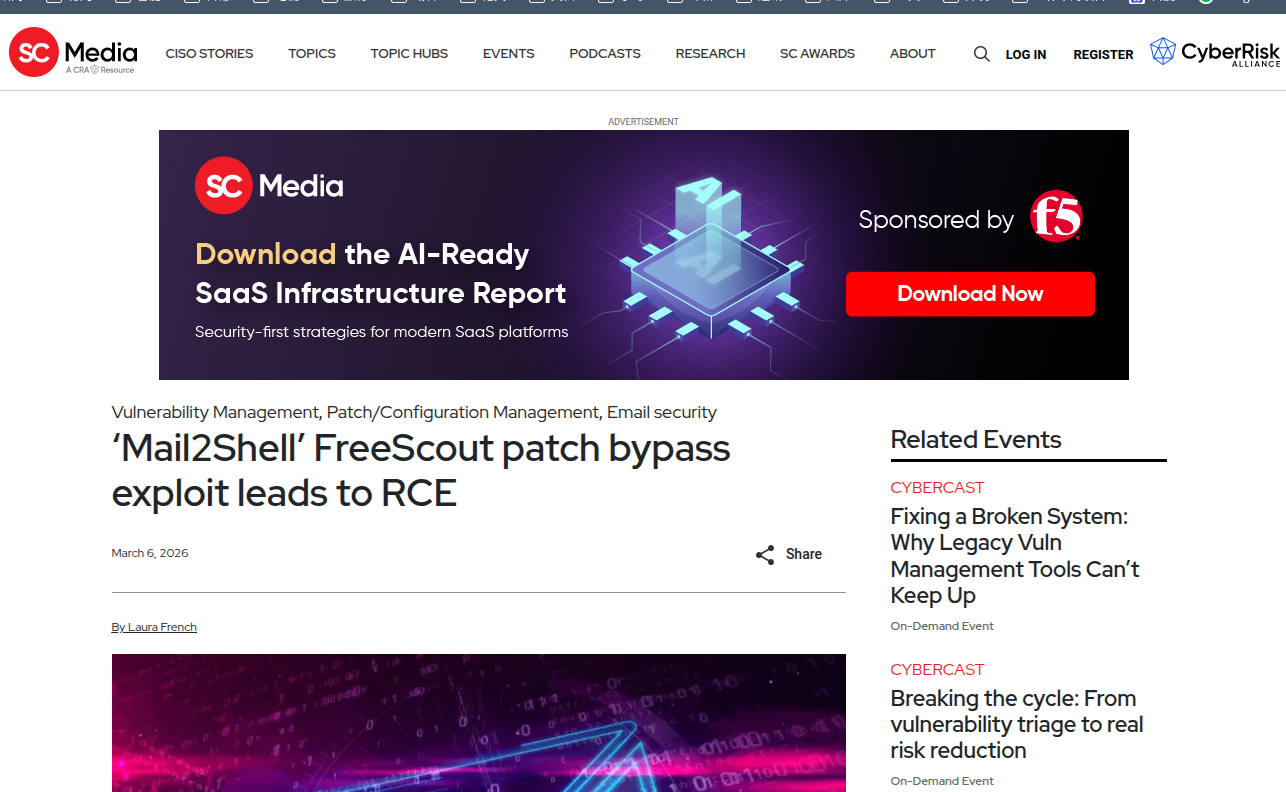Screen dimensions: 1286x792
Task: Click 'On-Demand Event' under 'Breaking the cycle'
Action: pos(942,781)
